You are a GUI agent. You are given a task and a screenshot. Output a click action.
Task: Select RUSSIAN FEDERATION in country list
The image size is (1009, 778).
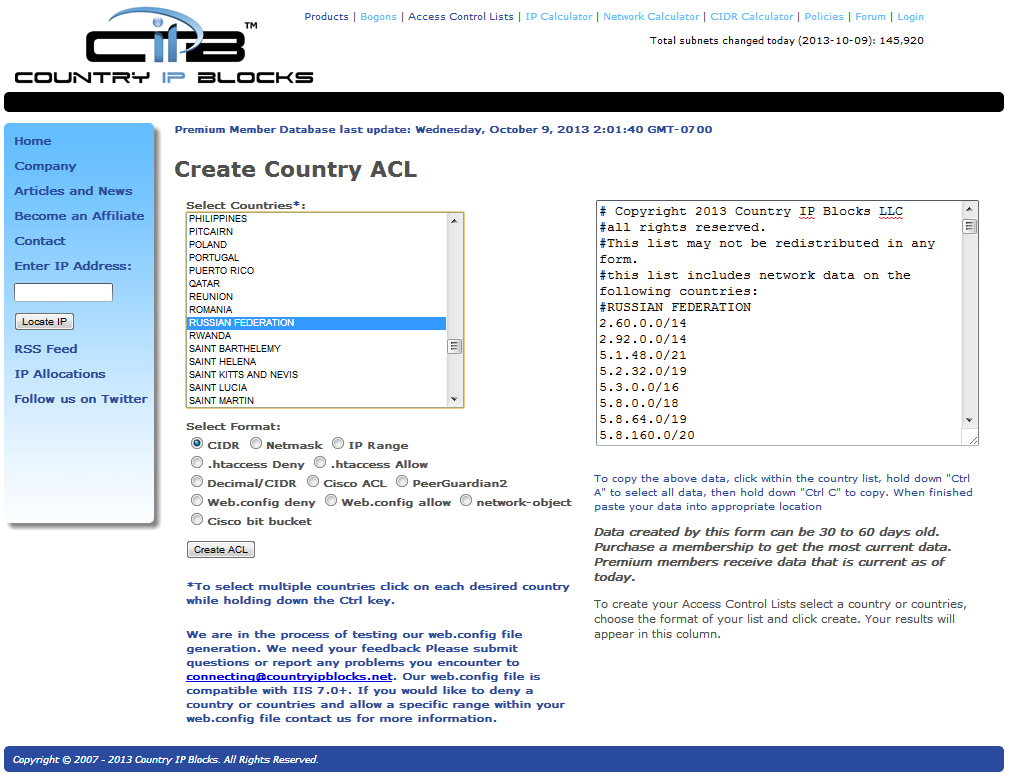click(317, 322)
